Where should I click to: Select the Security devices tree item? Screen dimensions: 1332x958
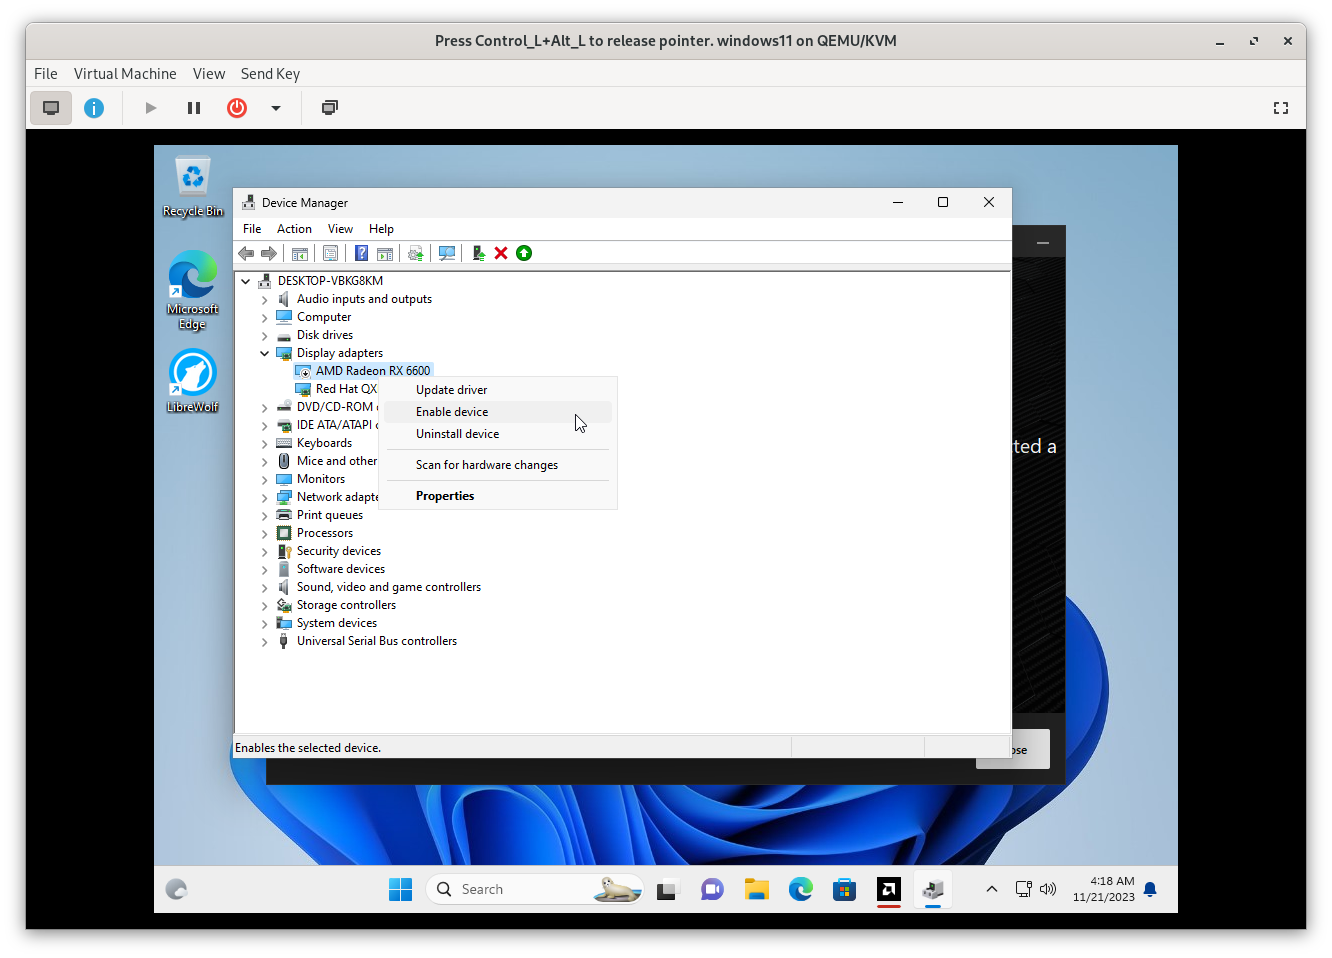[x=339, y=551]
